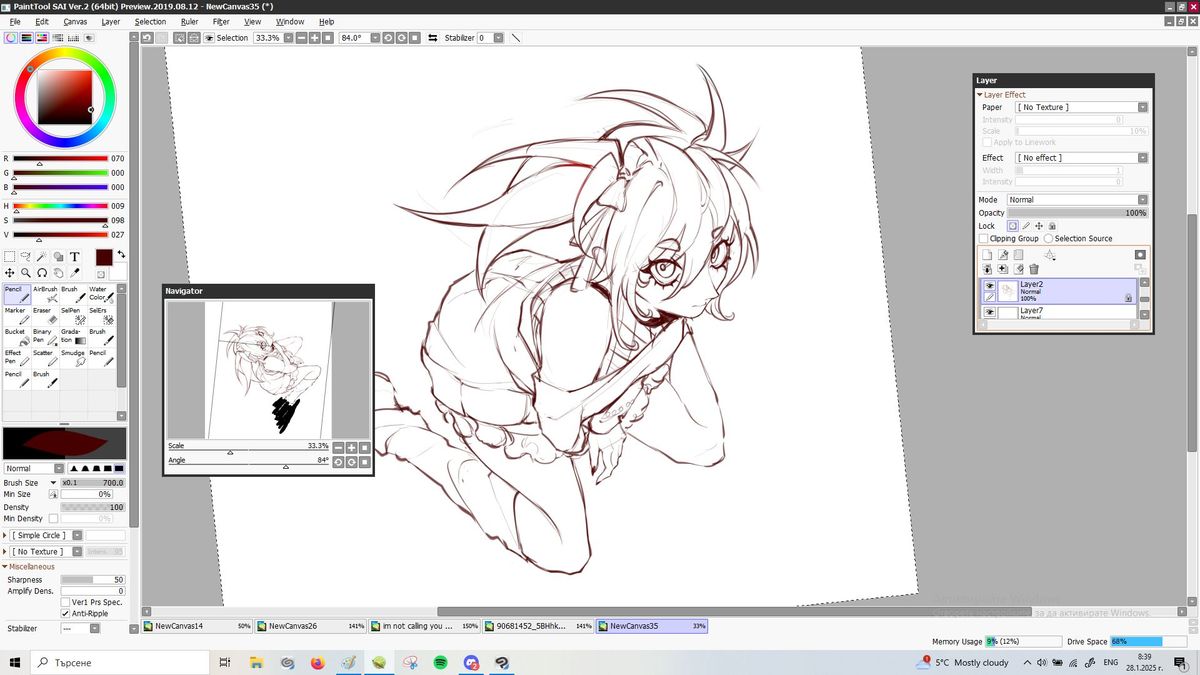Select the Eraser tool
This screenshot has width=1200, height=675.
coord(45,315)
